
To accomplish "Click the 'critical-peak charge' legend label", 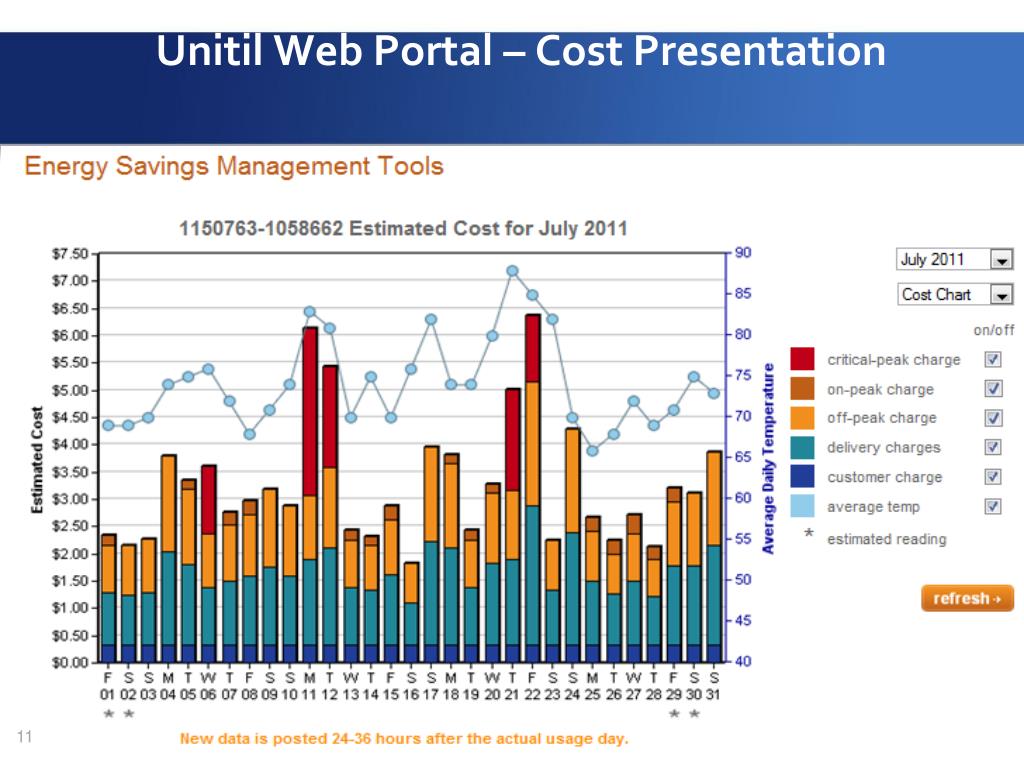I will pyautogui.click(x=893, y=360).
